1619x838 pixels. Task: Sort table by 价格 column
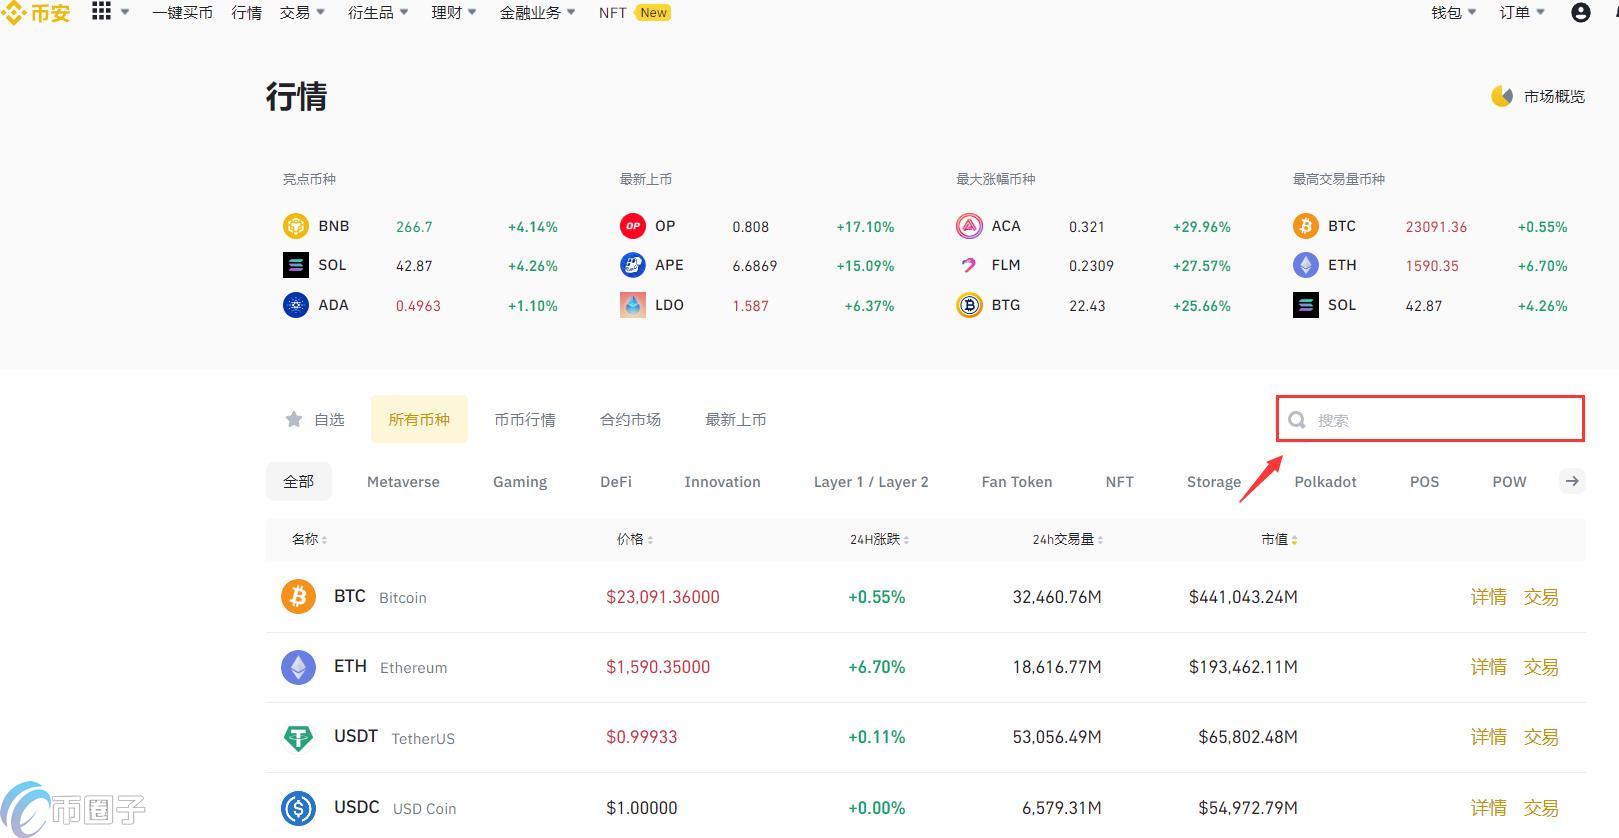point(635,539)
